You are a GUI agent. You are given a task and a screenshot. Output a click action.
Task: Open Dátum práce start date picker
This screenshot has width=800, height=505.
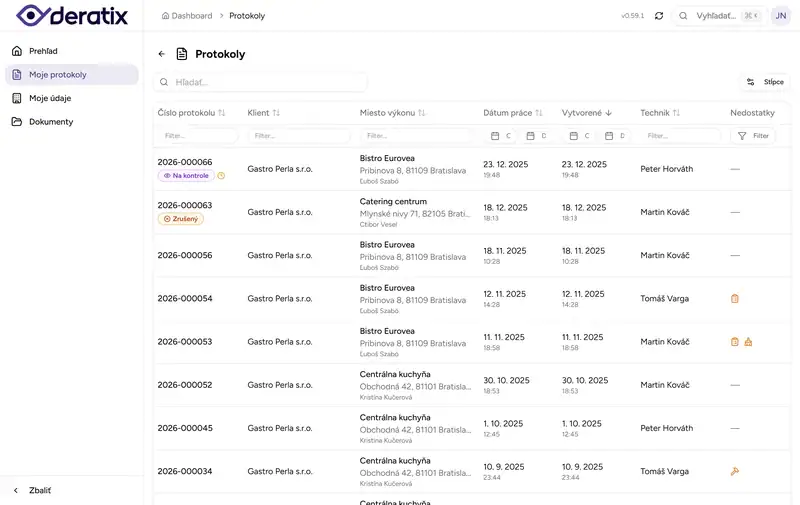pyautogui.click(x=500, y=136)
